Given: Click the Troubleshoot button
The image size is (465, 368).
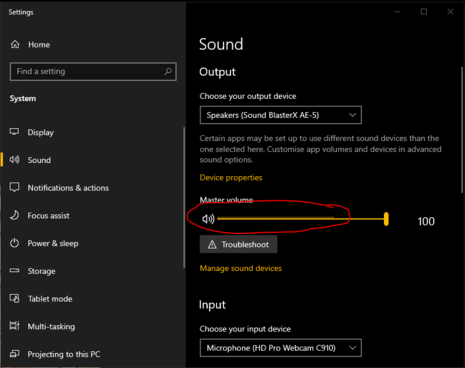Looking at the screenshot, I should tap(238, 244).
